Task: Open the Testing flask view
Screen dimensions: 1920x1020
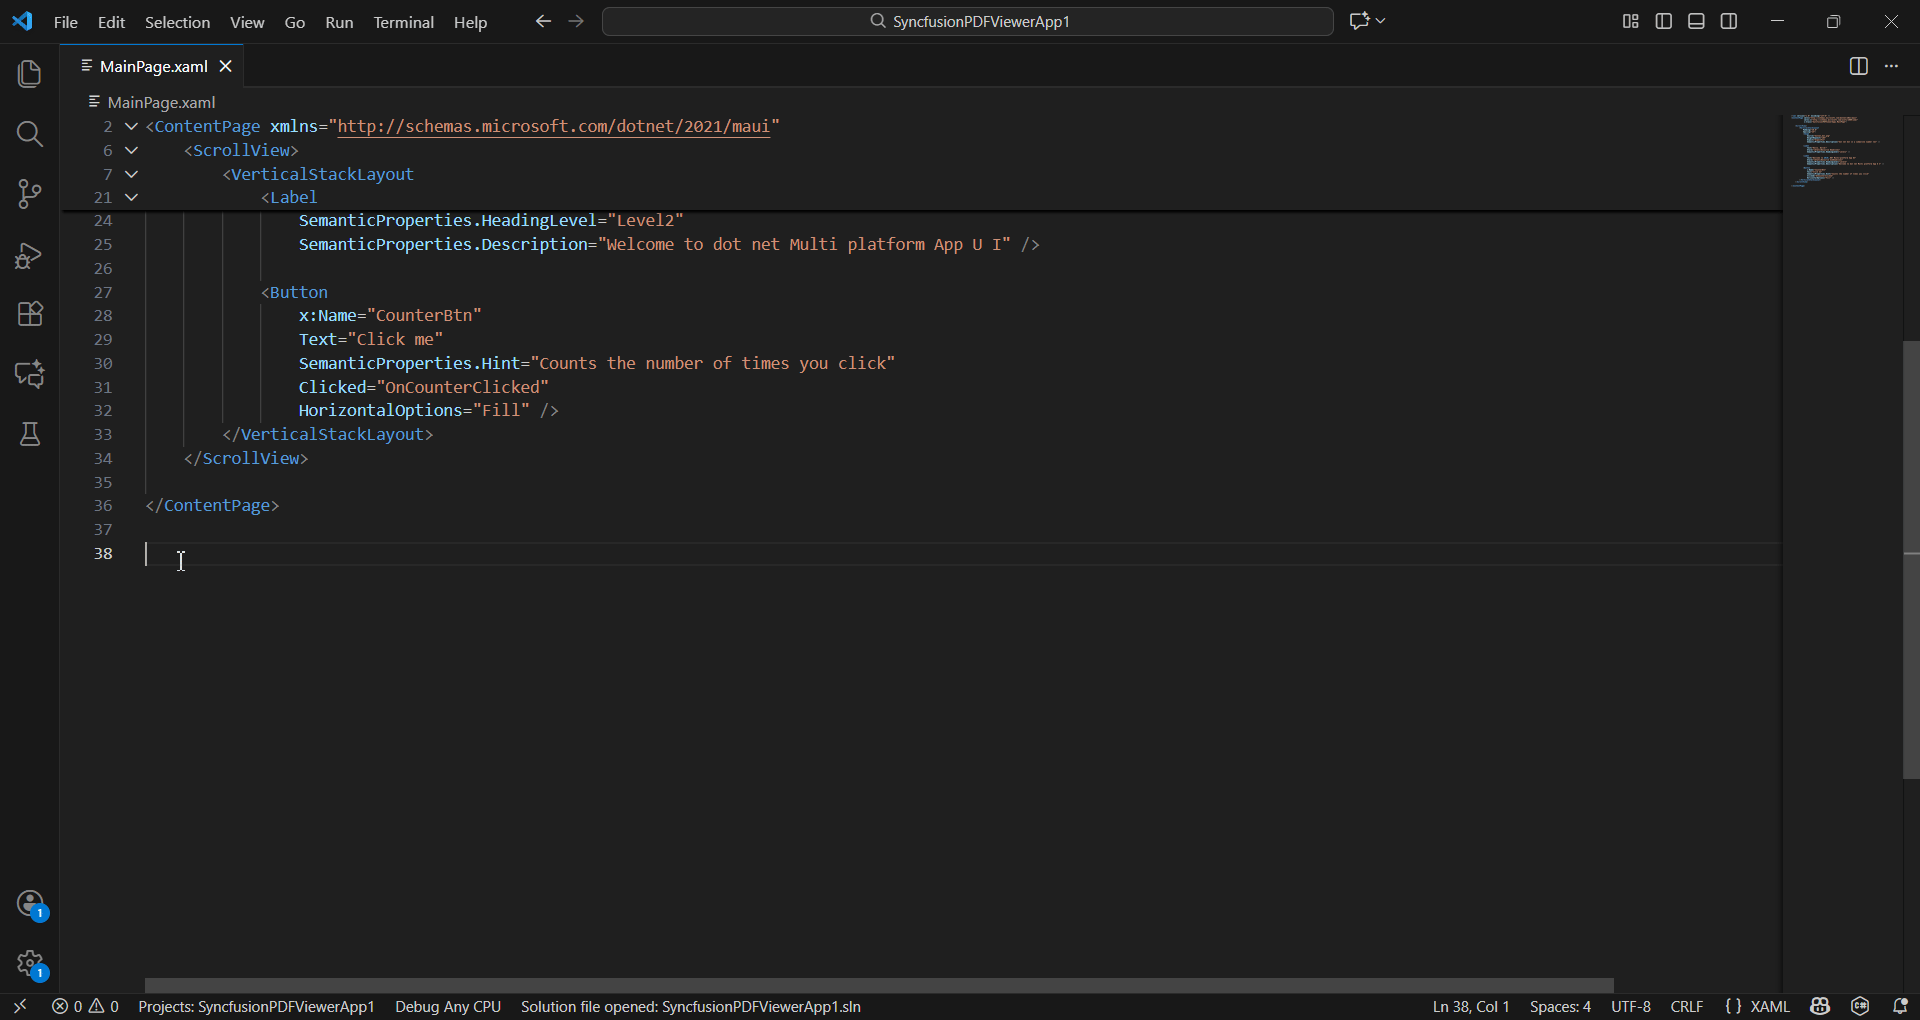Action: click(30, 434)
